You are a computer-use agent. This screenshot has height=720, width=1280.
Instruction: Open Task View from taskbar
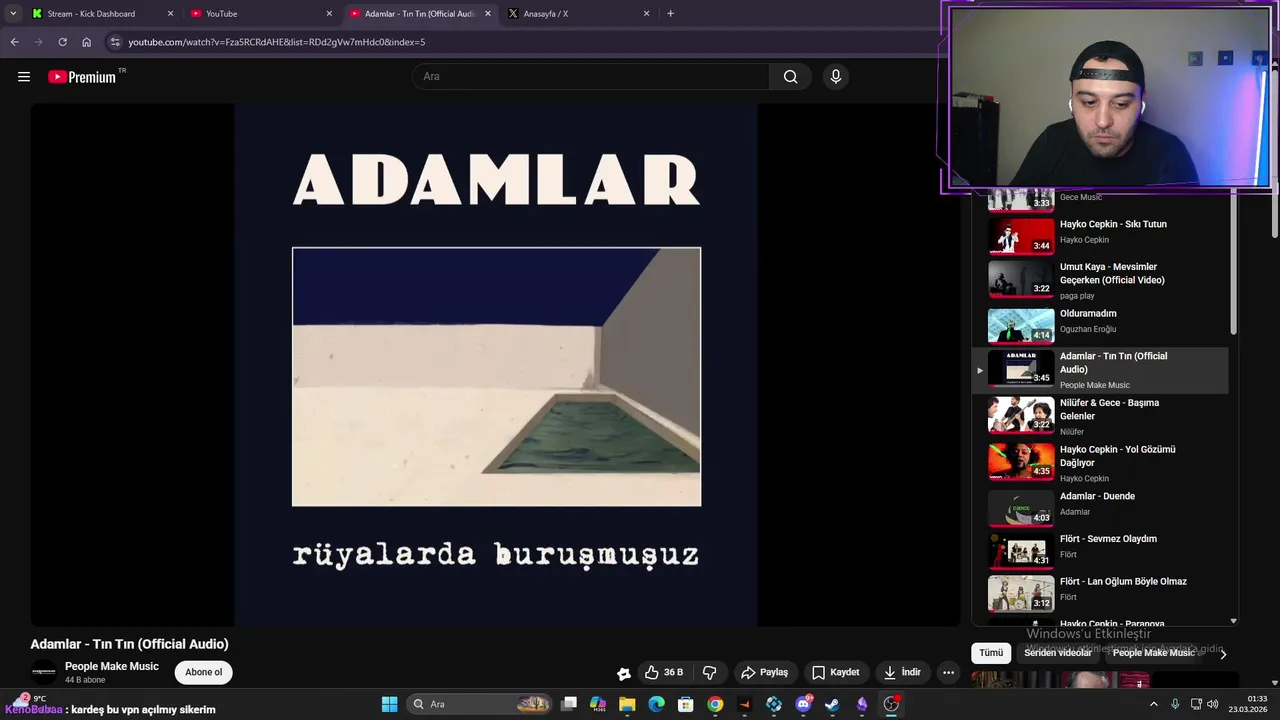coord(569,704)
